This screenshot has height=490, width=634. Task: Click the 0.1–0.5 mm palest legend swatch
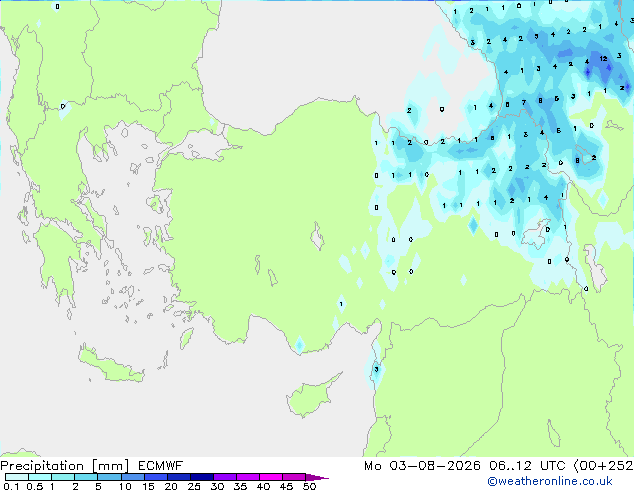pos(17,477)
